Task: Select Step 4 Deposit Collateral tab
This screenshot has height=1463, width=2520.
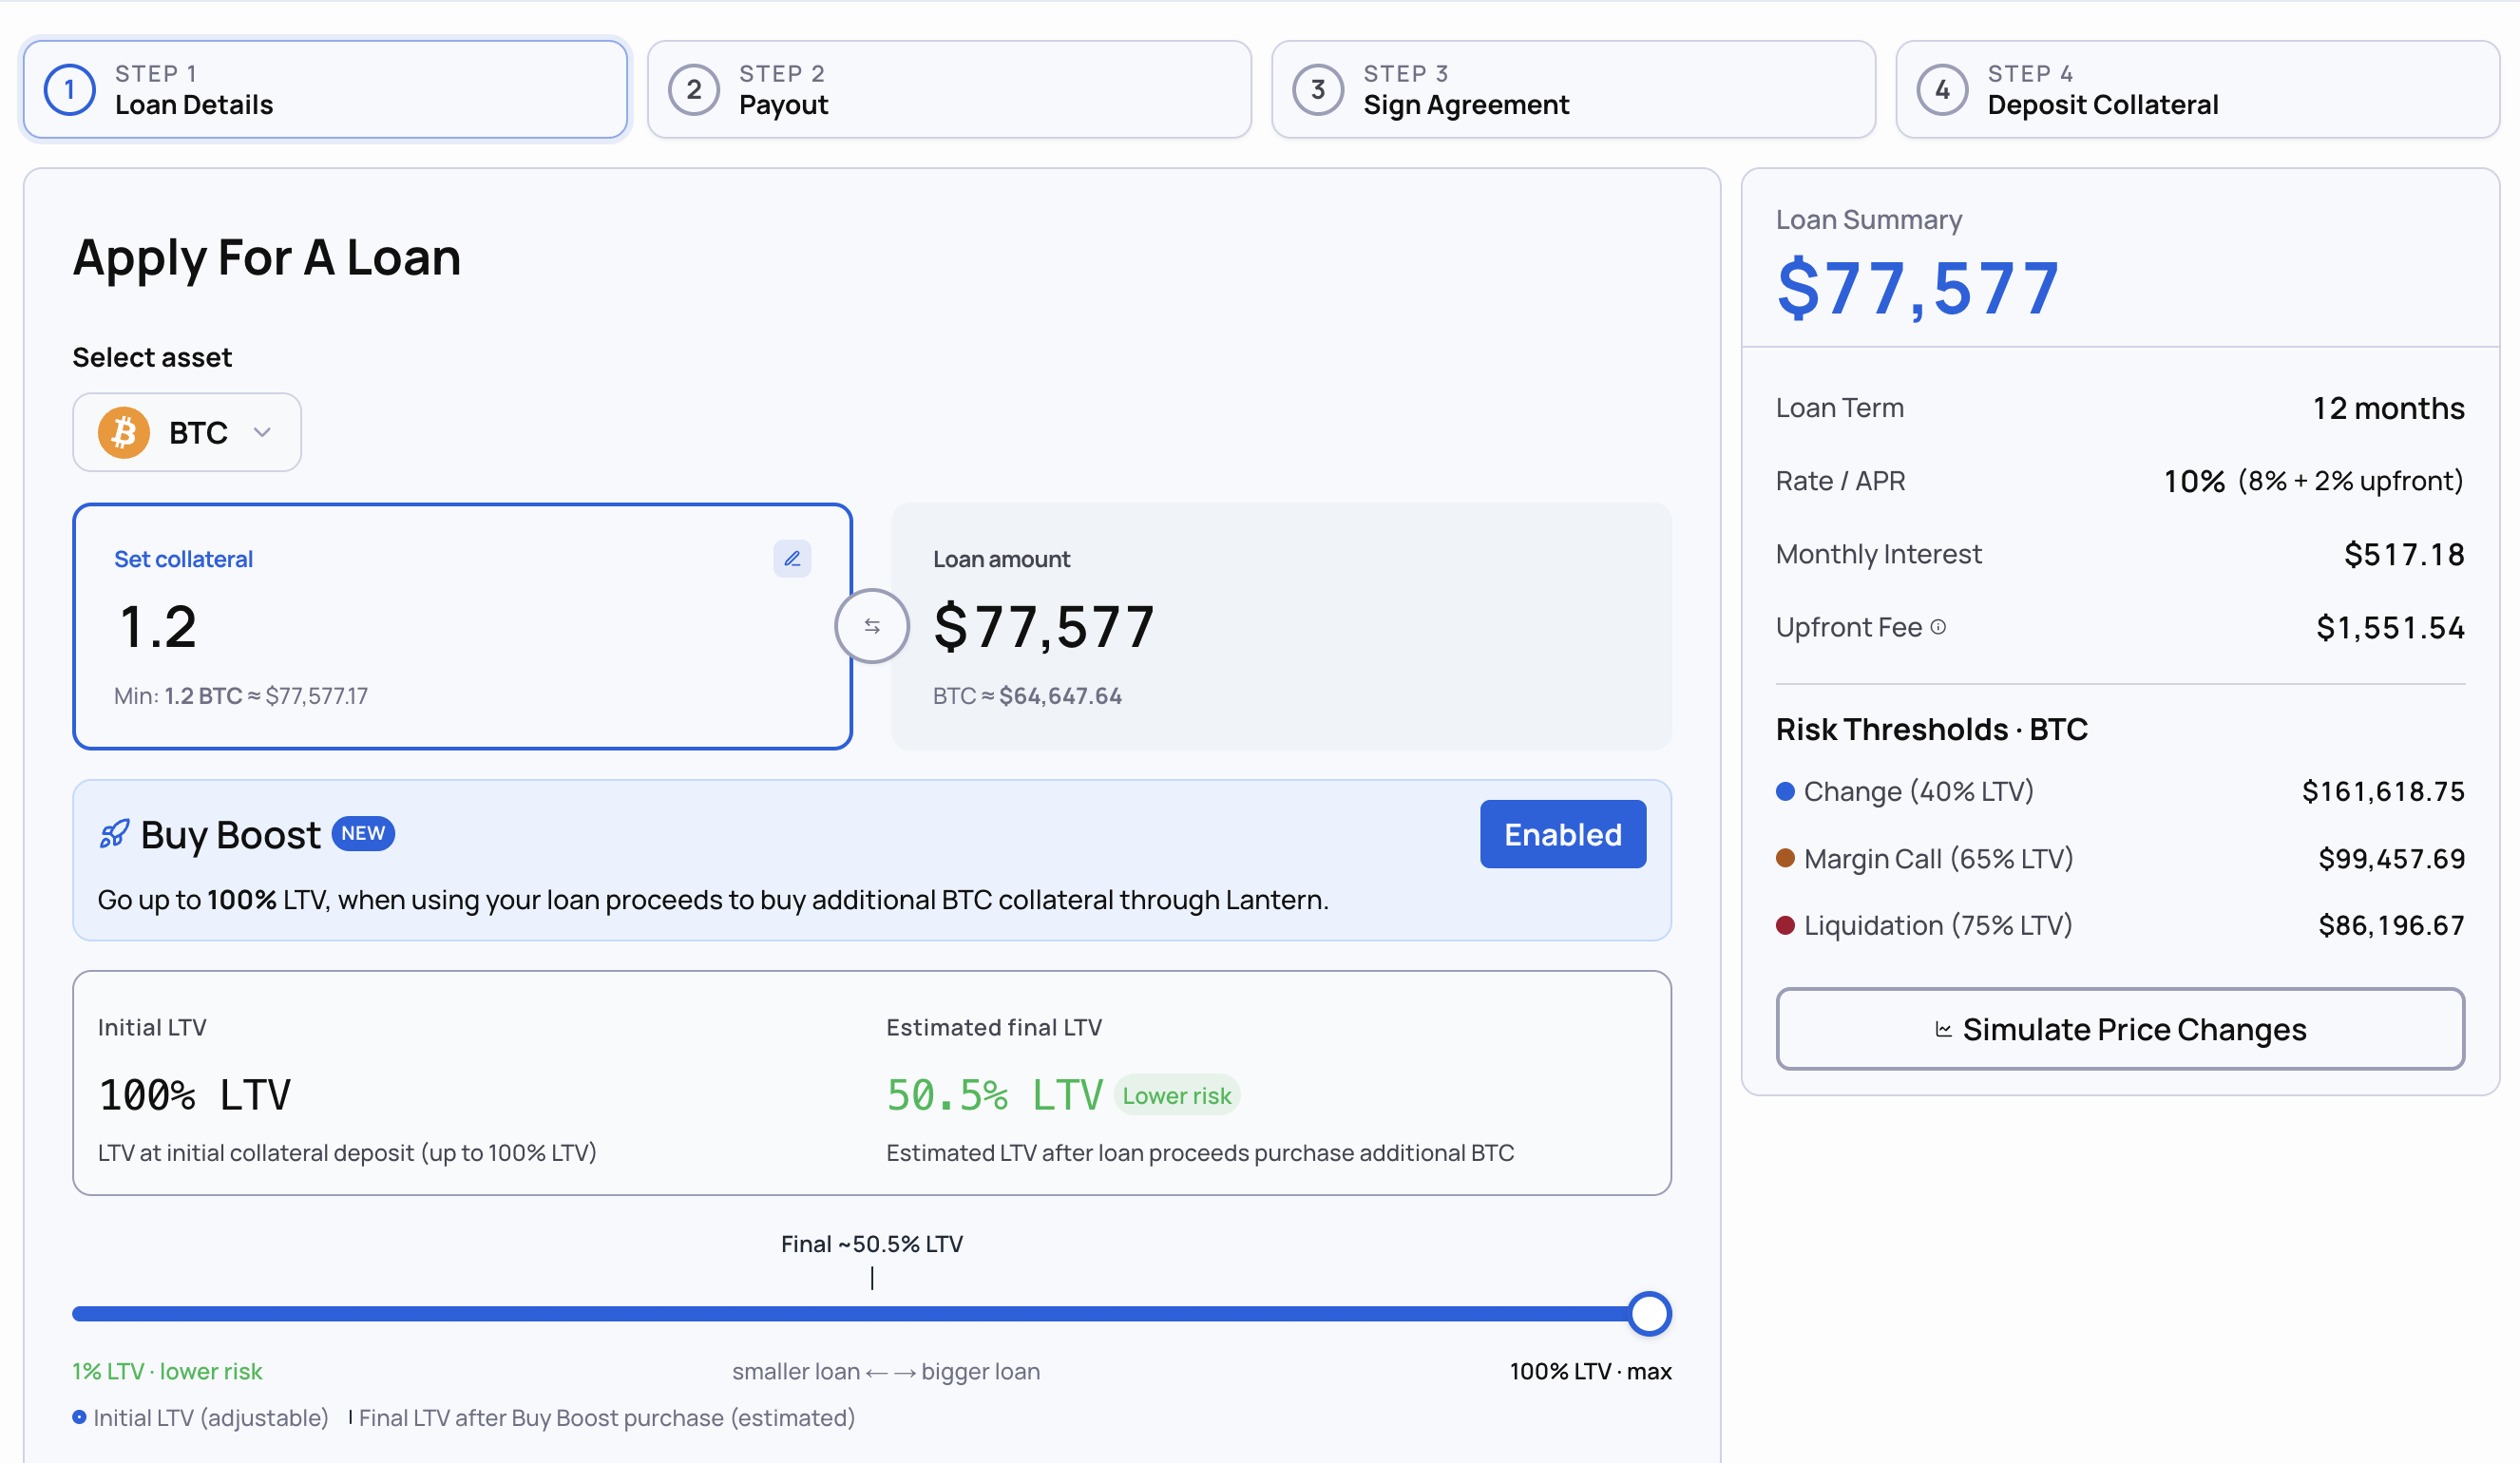Action: (2198, 90)
